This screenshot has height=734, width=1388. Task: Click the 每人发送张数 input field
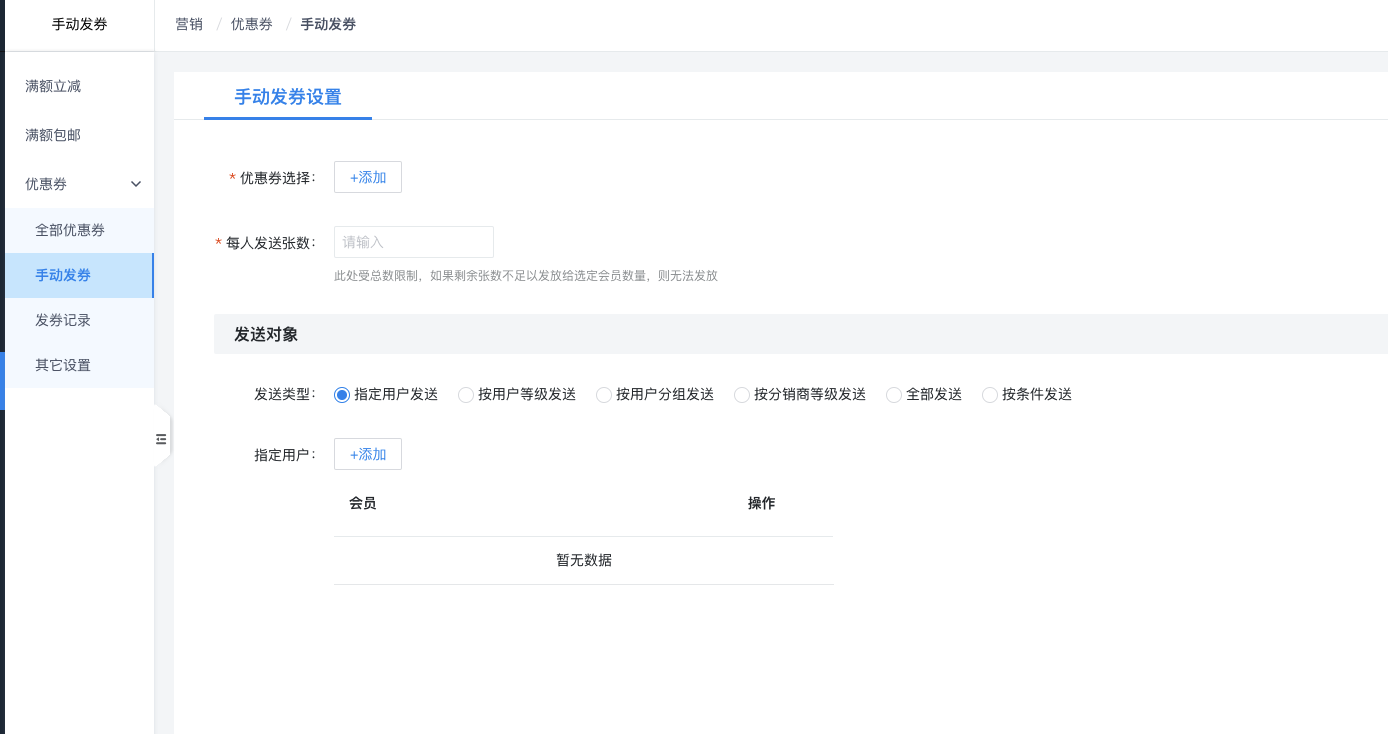(413, 242)
